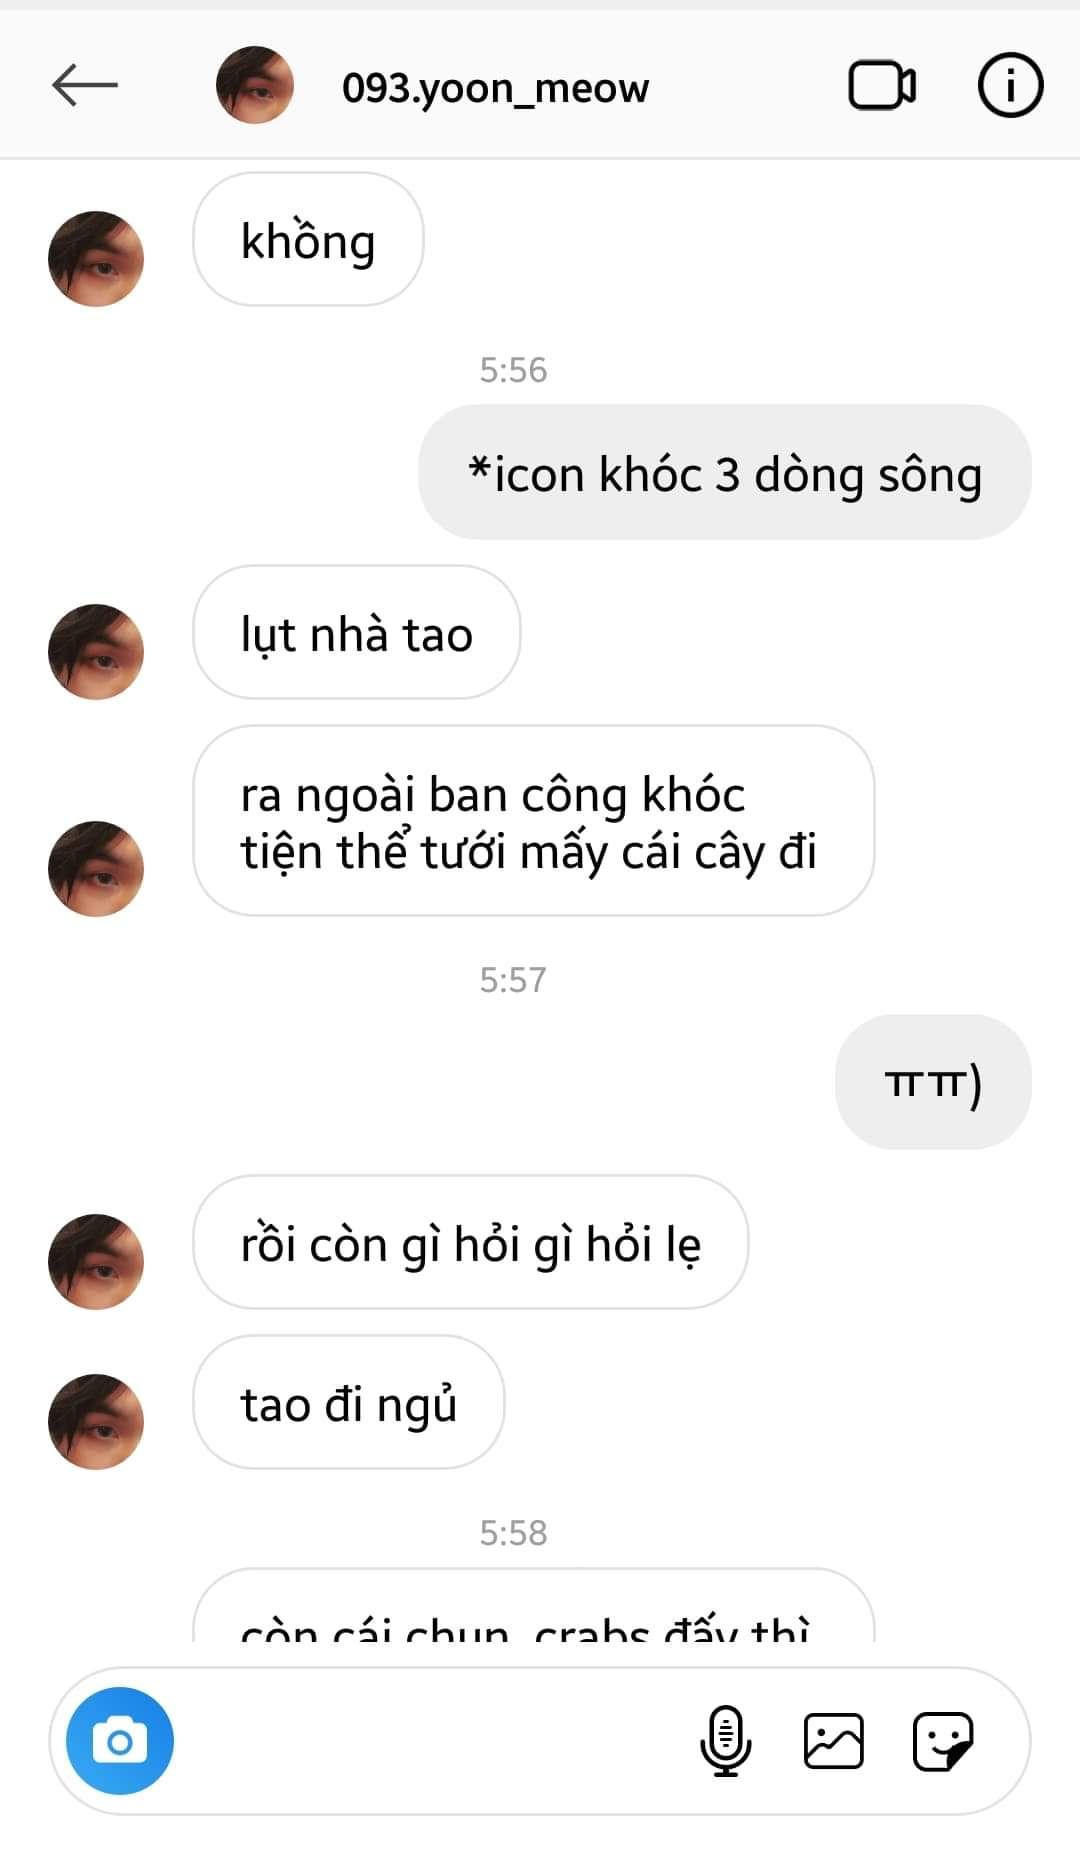Select the "ㅠㅠ)" sent message
Screen dimensions: 1080x1858
pyautogui.click(x=933, y=1082)
